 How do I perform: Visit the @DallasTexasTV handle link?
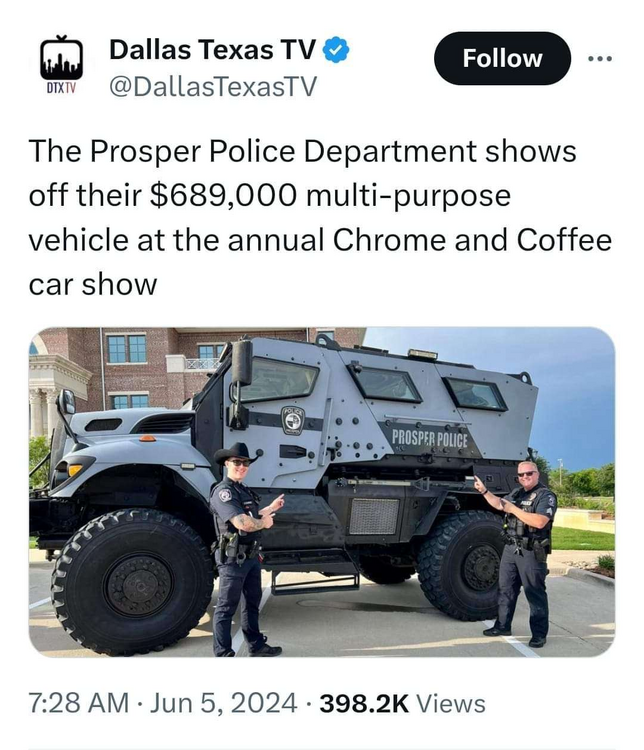[x=213, y=87]
